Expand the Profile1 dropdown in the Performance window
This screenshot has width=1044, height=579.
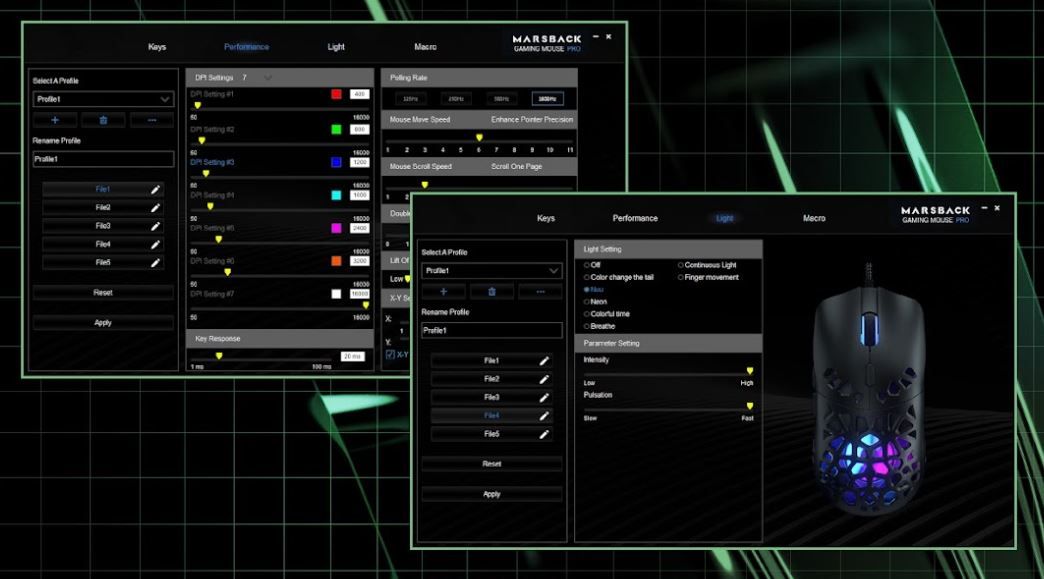pos(165,99)
